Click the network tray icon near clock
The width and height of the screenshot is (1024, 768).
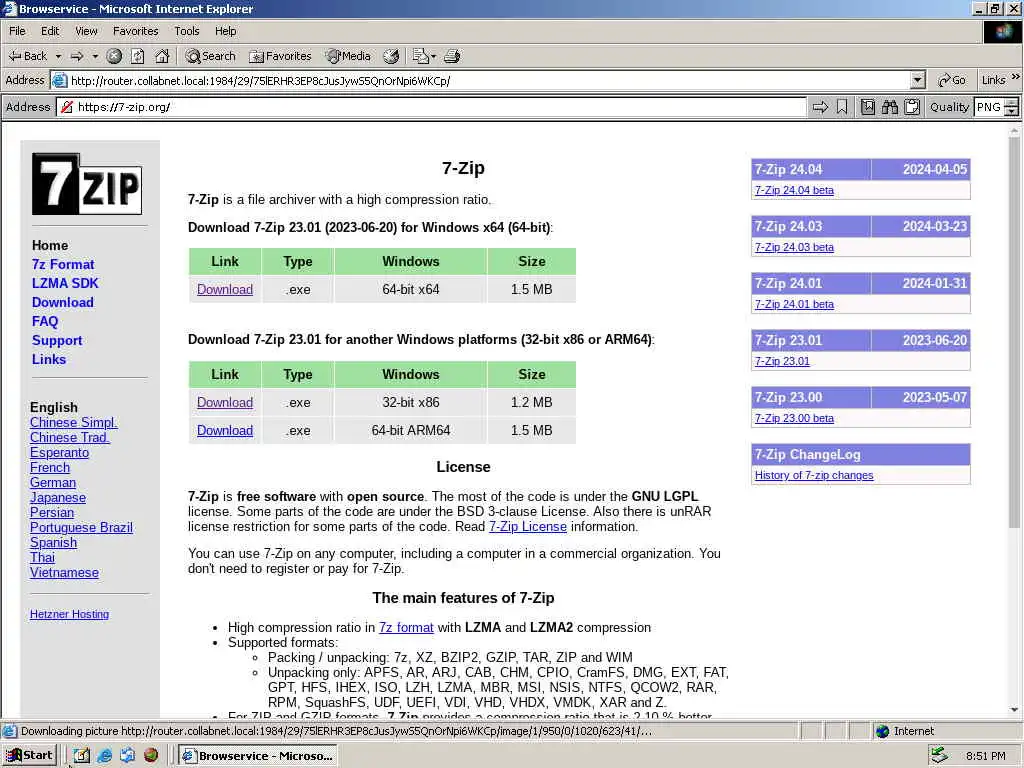tap(939, 756)
